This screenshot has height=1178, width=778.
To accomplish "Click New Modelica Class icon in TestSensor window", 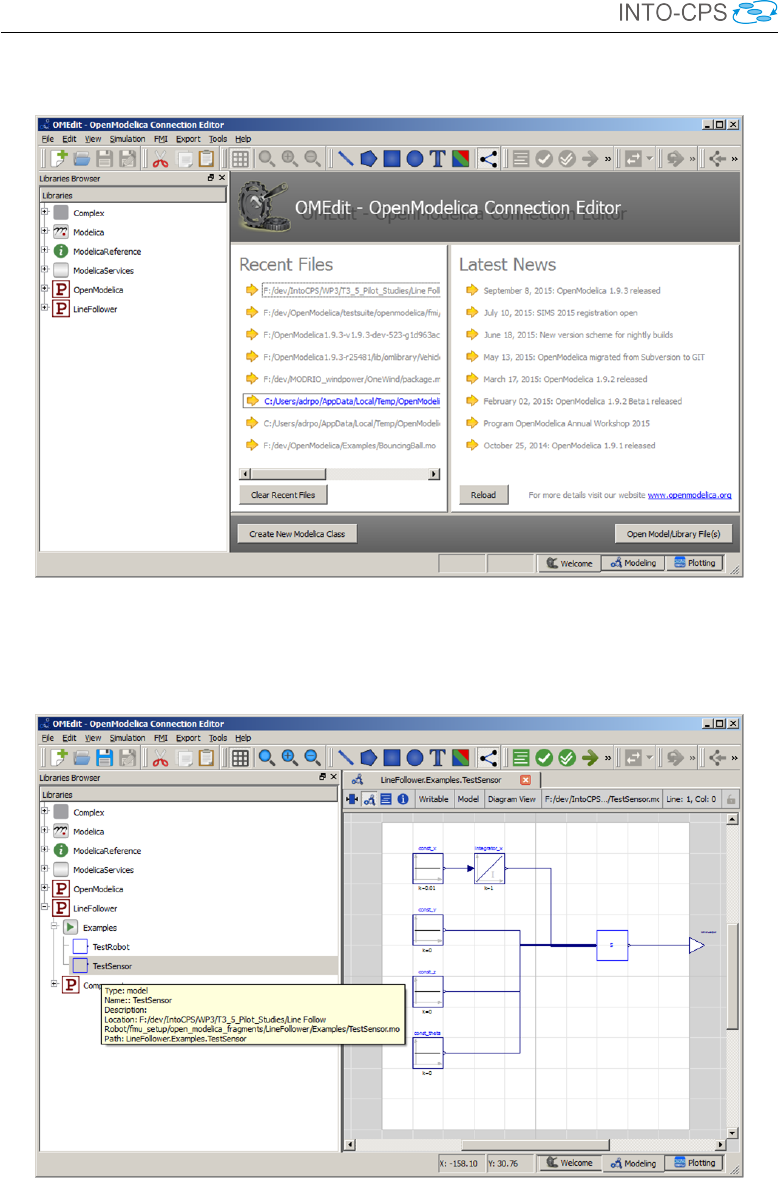I will click(x=59, y=758).
